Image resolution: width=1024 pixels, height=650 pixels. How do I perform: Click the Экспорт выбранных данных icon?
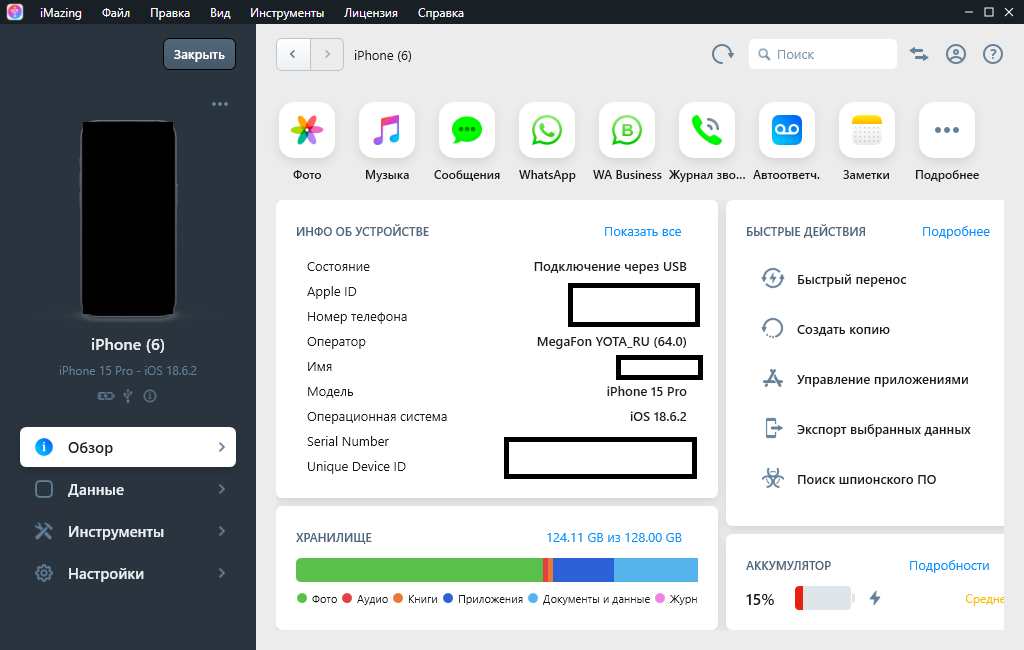pos(773,429)
